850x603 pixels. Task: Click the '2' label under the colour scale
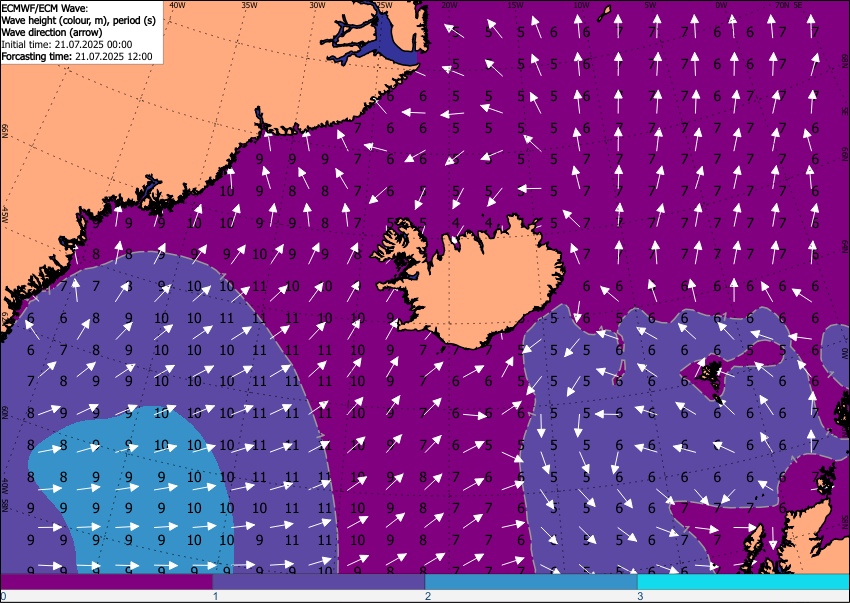click(428, 596)
